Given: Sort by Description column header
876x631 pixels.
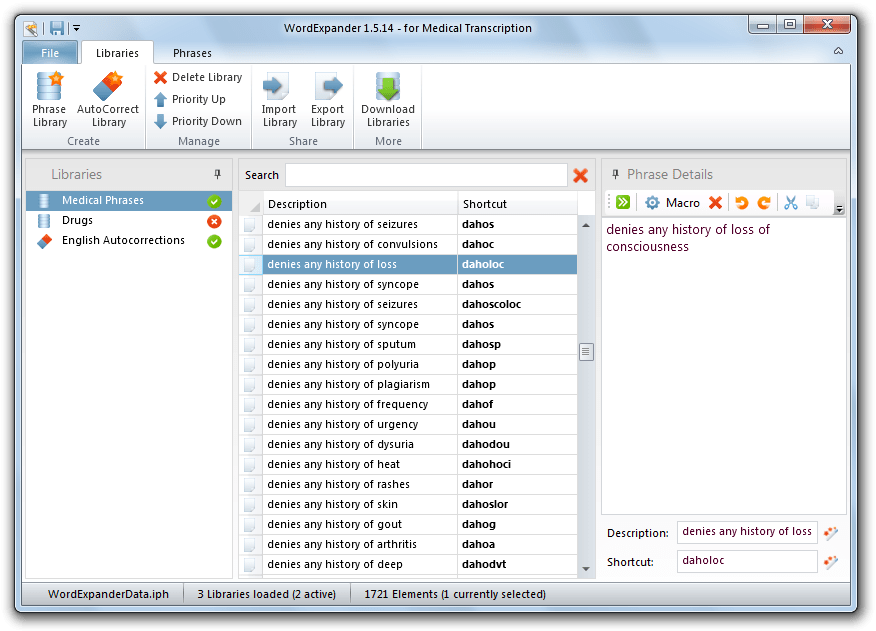Looking at the screenshot, I should pos(360,204).
